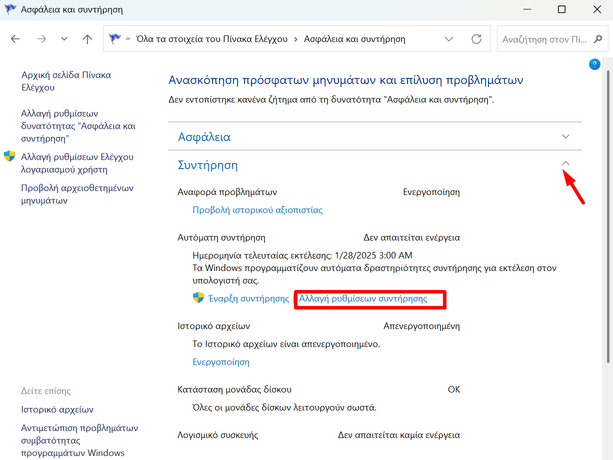The height and width of the screenshot is (460, 613).
Task: Click 'Ενεργοποίηση' link under Ιστορικό αρχείων
Action: [221, 362]
